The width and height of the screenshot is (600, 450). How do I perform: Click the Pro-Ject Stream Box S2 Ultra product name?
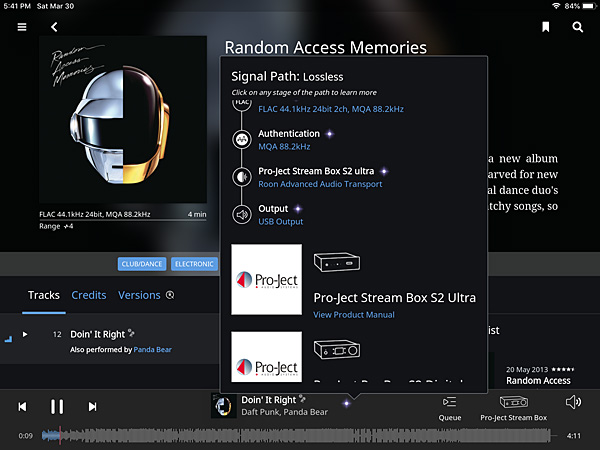[x=395, y=298]
